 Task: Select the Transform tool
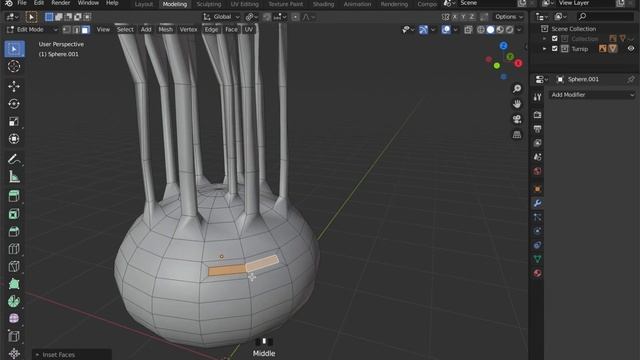(x=14, y=139)
